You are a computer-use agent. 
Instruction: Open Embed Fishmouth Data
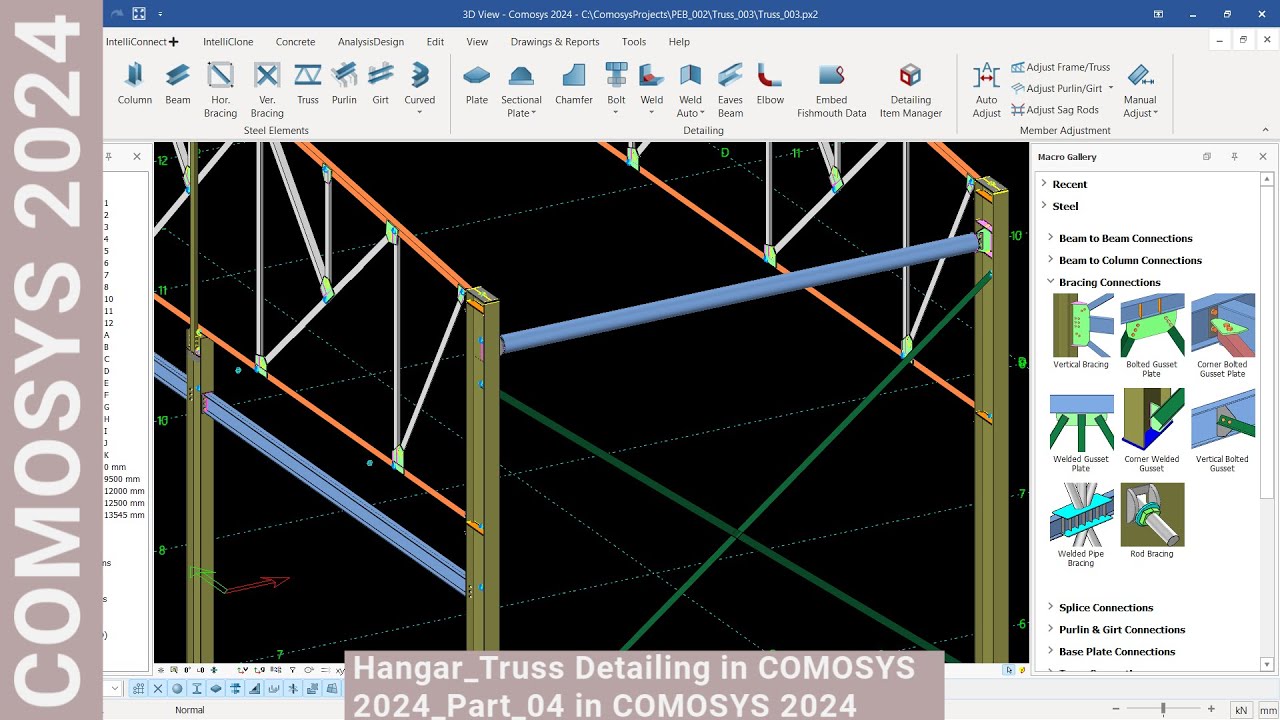pos(831,90)
